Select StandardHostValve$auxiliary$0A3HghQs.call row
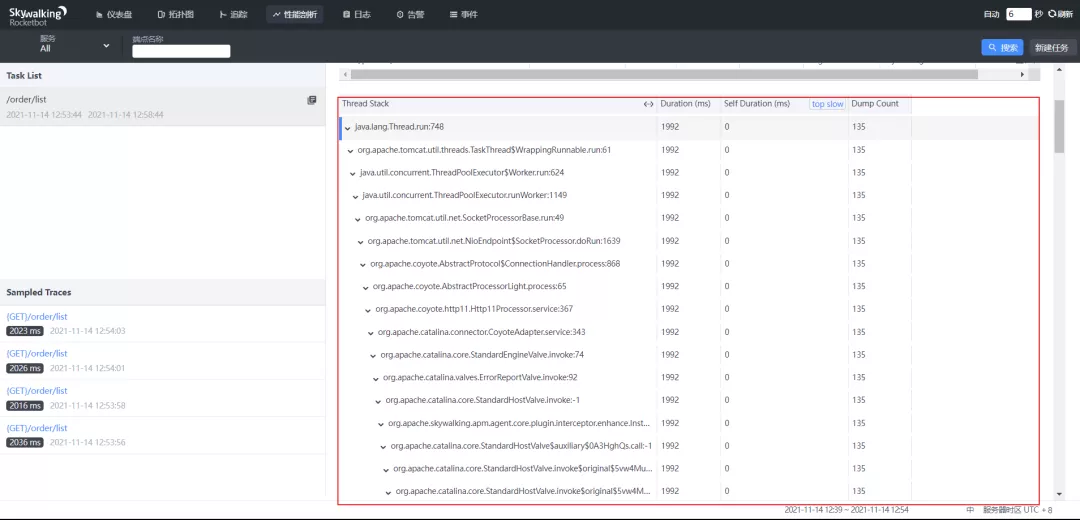The width and height of the screenshot is (1080, 520). [x=689, y=446]
